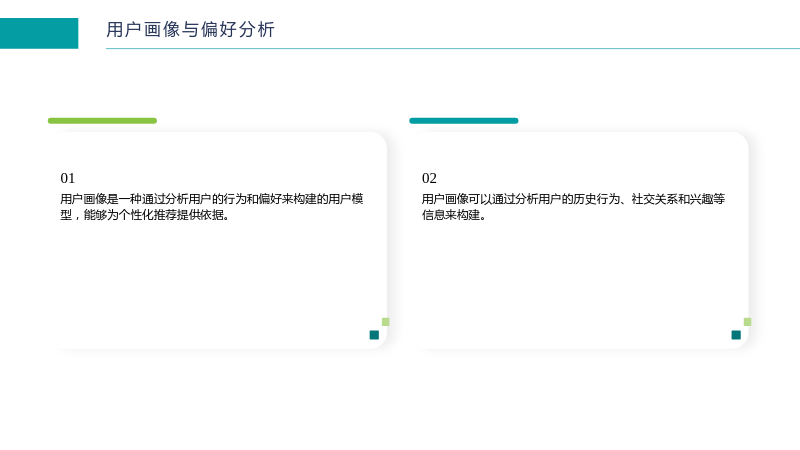
Task: Click the word 用户模 ending card 01's first line
Action: pos(346,199)
